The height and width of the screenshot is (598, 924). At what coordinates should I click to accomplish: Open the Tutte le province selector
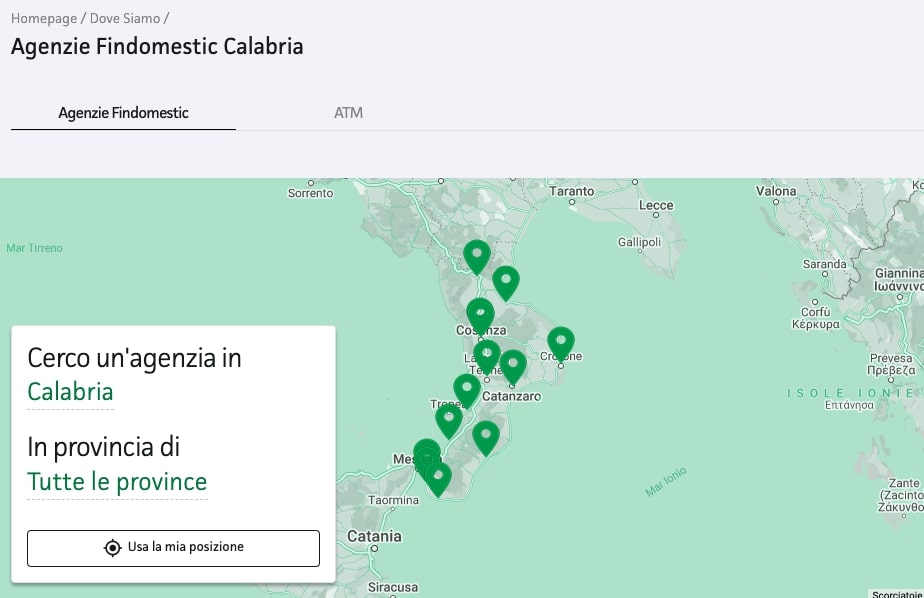point(117,482)
